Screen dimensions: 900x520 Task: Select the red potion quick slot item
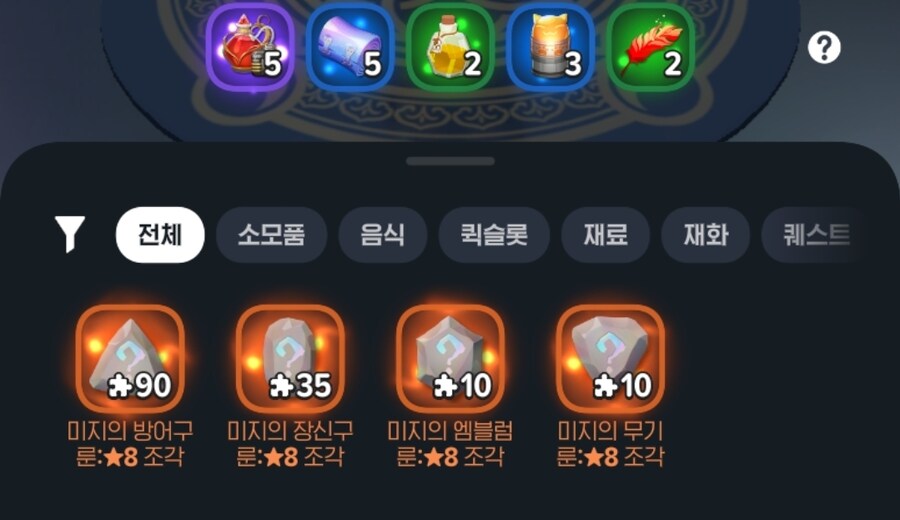pyautogui.click(x=250, y=46)
